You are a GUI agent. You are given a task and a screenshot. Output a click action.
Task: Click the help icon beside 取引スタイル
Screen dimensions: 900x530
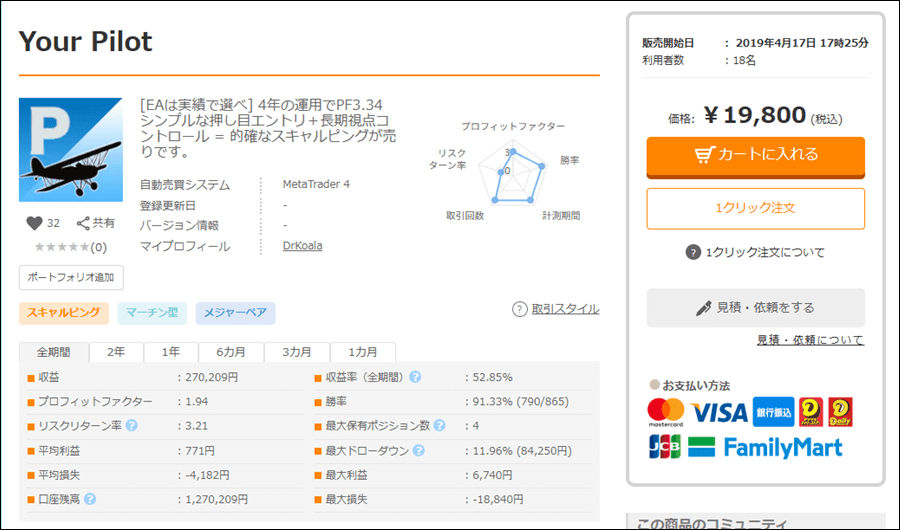(520, 309)
